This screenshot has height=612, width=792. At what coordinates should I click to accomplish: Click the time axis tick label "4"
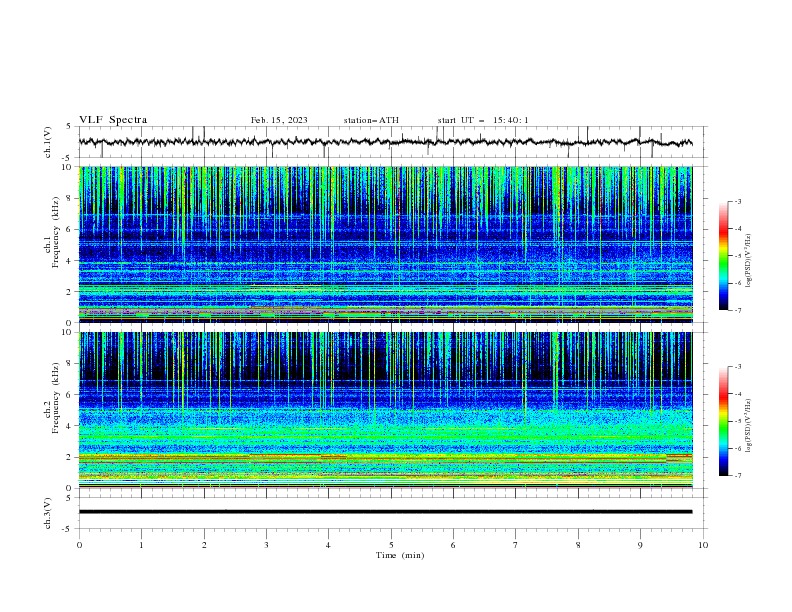click(328, 545)
